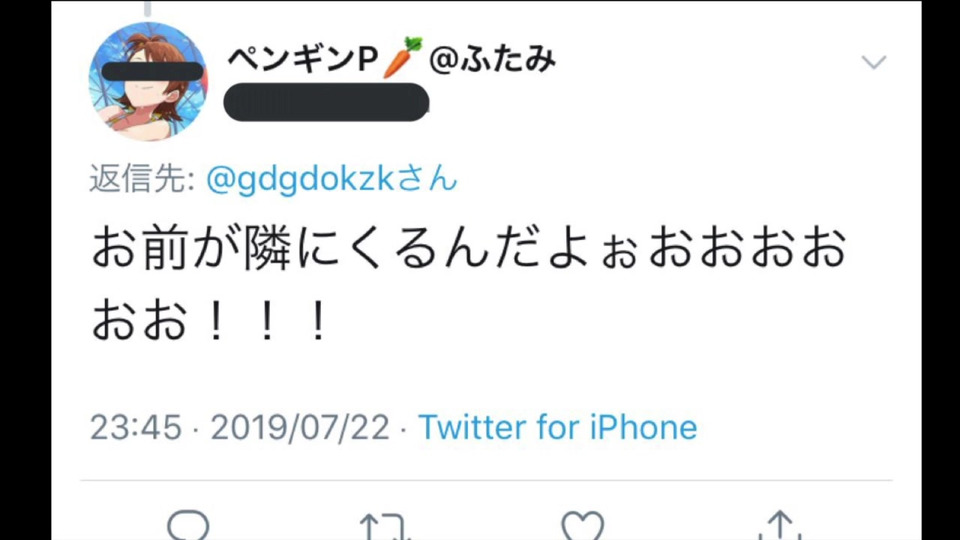Open the share sheet via the upload arrow icon
This screenshot has width=960, height=540.
coord(781,525)
